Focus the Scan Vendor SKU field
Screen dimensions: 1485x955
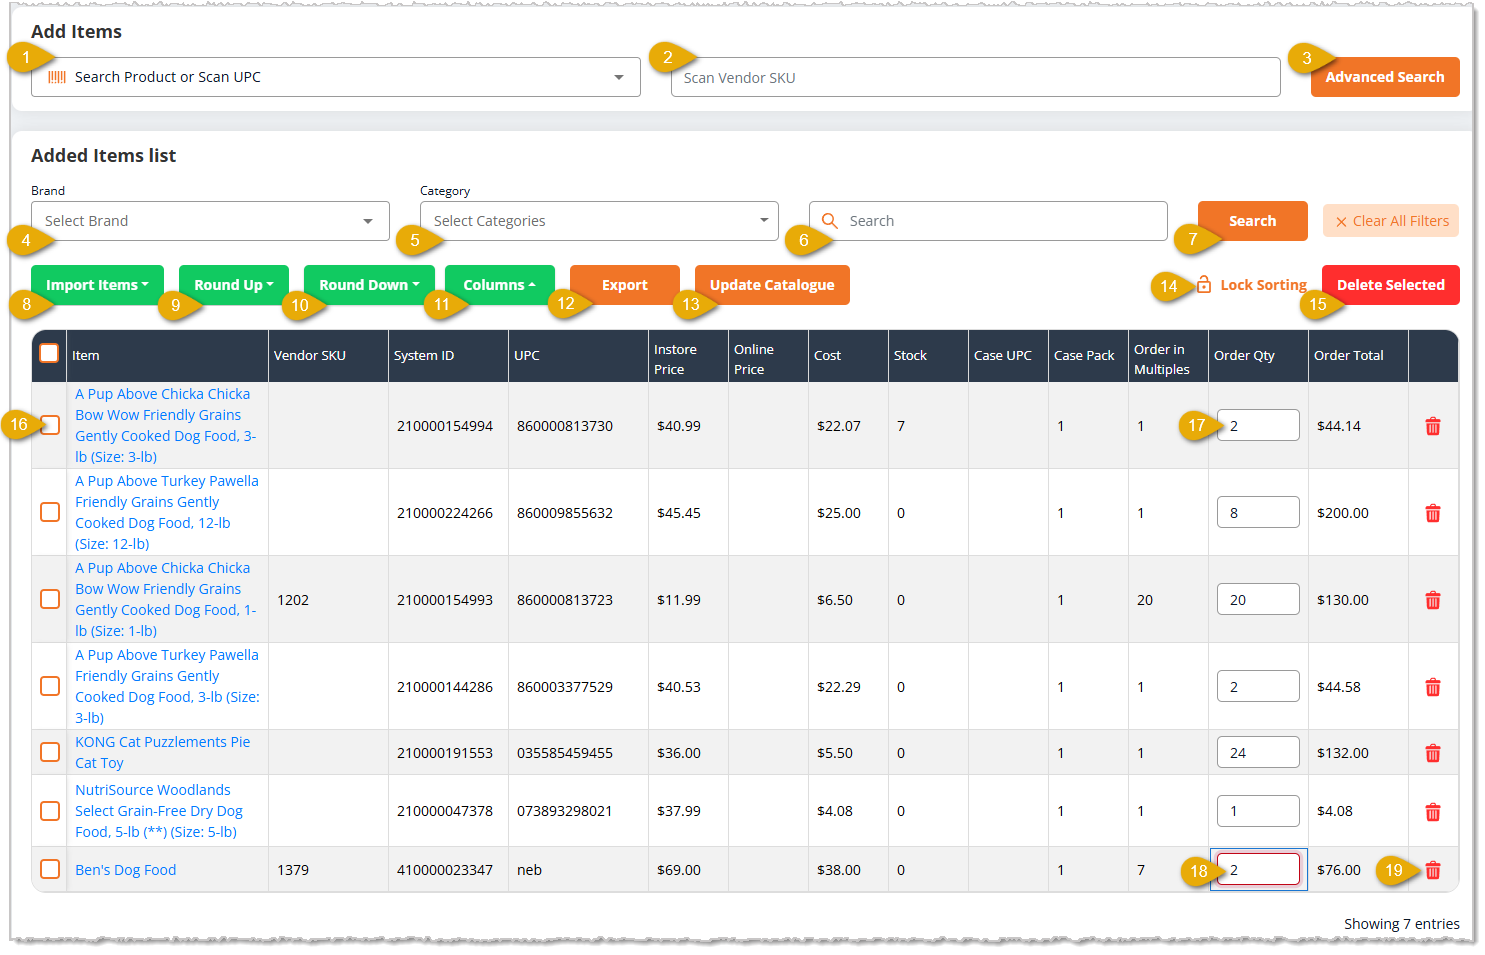[x=976, y=77]
